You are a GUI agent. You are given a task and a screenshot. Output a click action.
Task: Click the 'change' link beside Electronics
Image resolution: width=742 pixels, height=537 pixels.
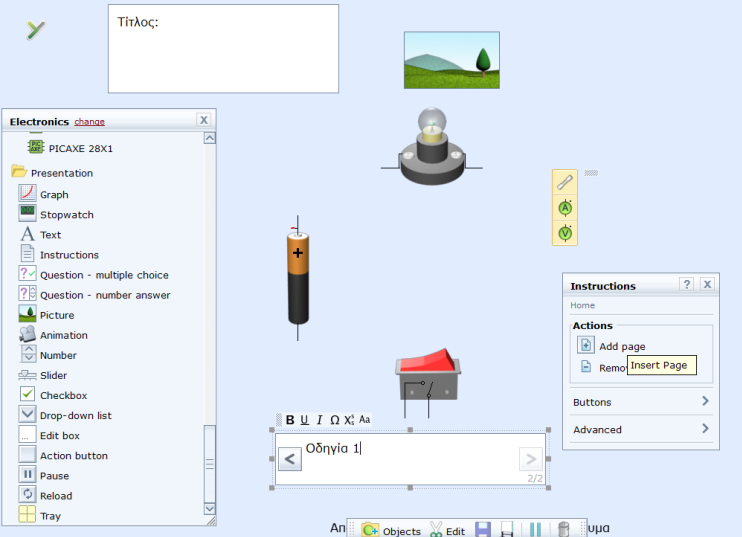(89, 122)
